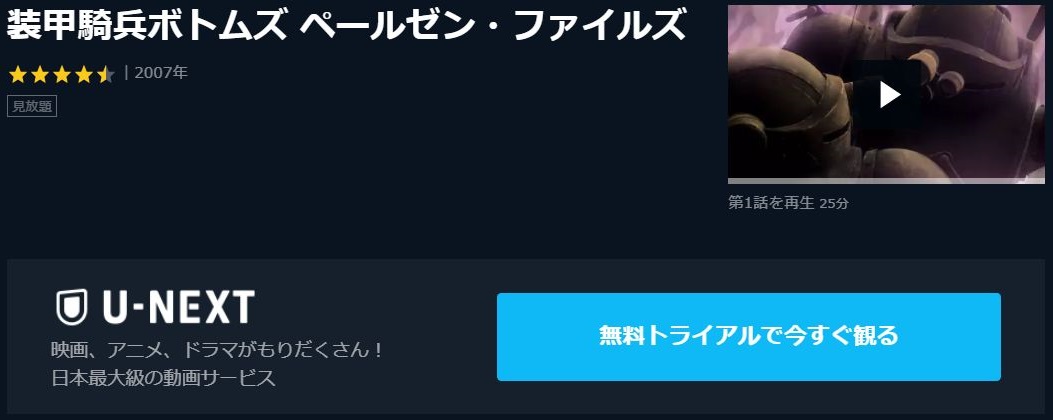Click the 映画、アニメ、ドラマがもりだくさん！ tagline
The height and width of the screenshot is (420, 1053).
tap(218, 350)
